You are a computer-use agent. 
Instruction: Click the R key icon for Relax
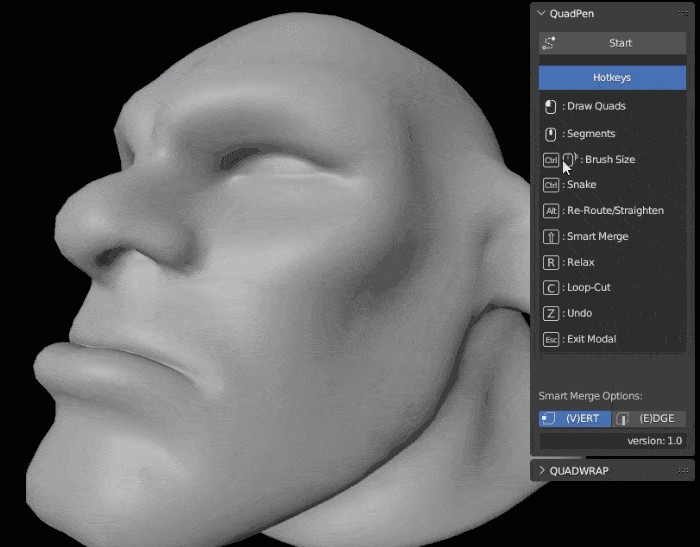click(551, 262)
